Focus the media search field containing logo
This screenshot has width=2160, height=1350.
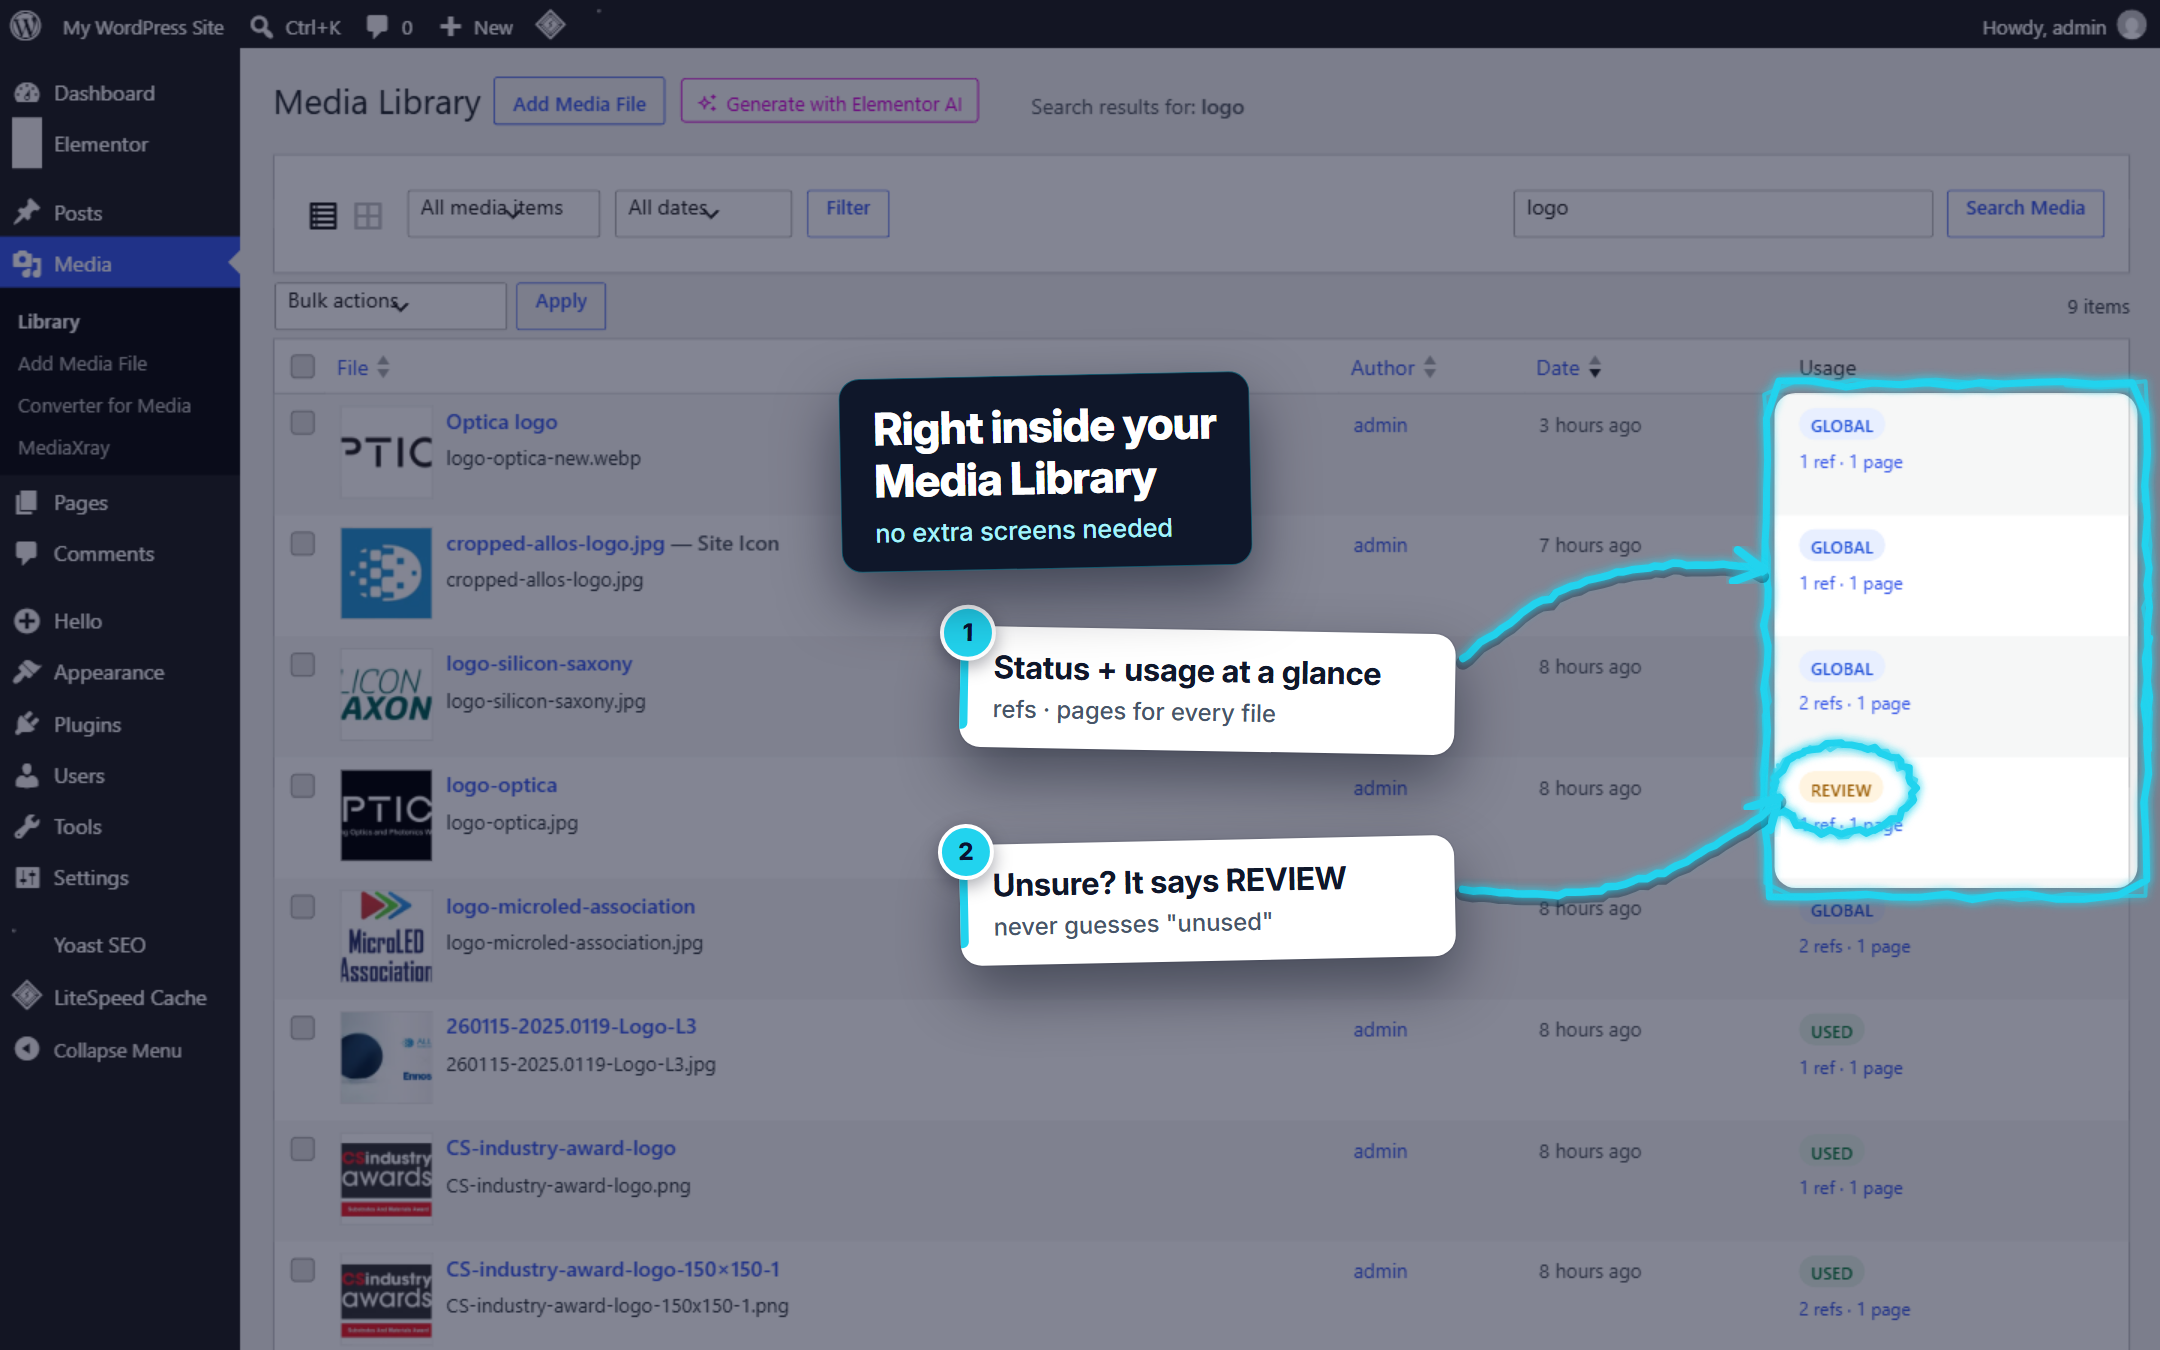pyautogui.click(x=1722, y=212)
